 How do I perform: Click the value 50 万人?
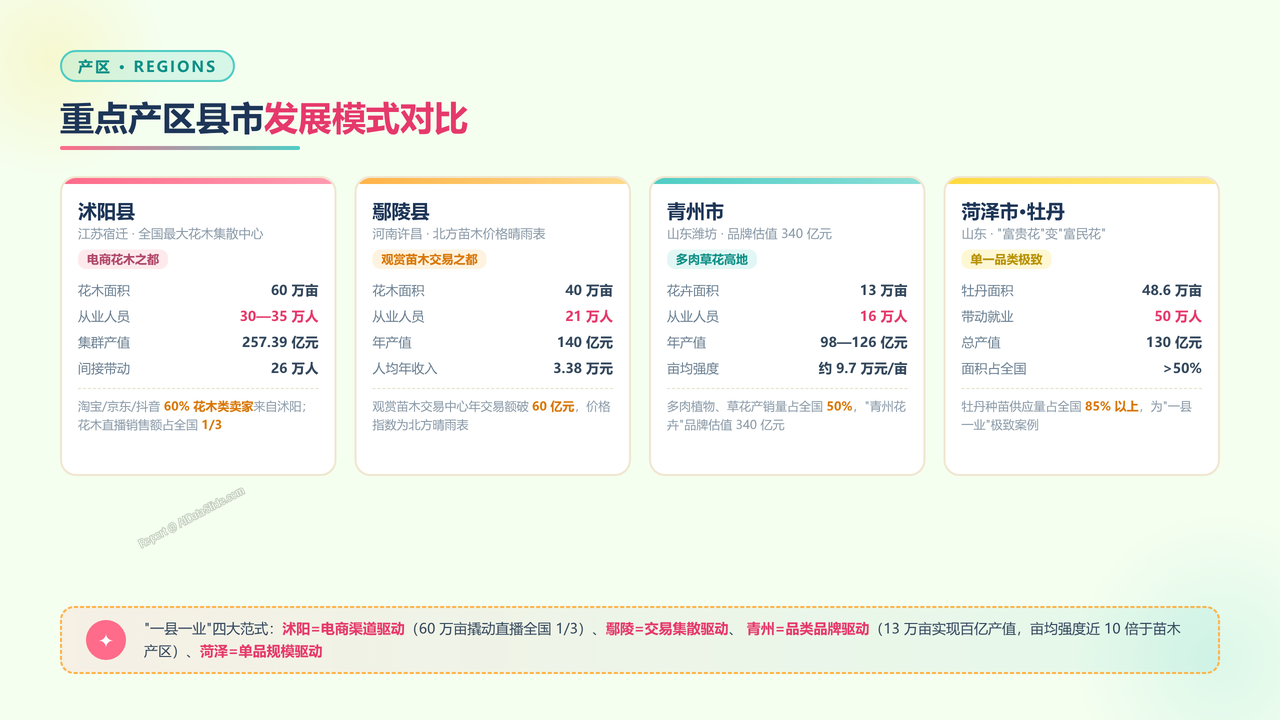click(1178, 316)
